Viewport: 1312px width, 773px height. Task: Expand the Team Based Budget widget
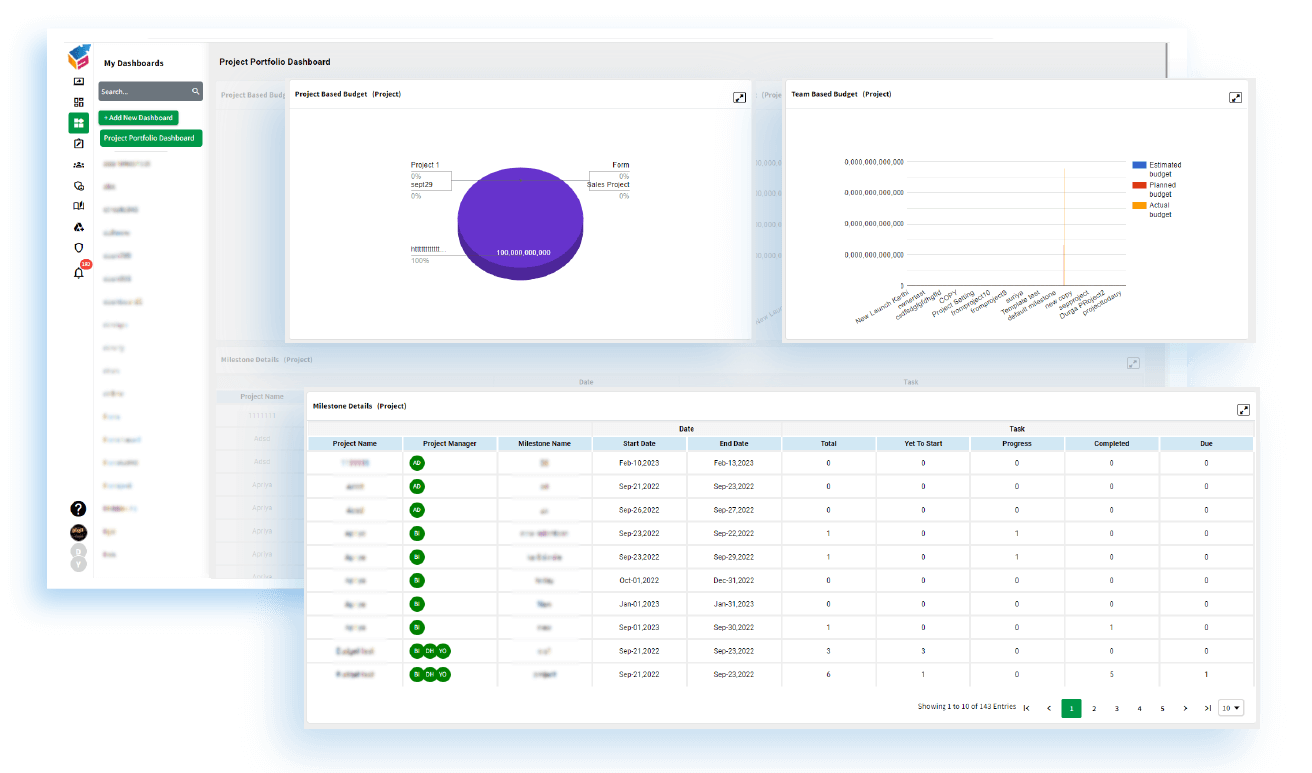1236,97
